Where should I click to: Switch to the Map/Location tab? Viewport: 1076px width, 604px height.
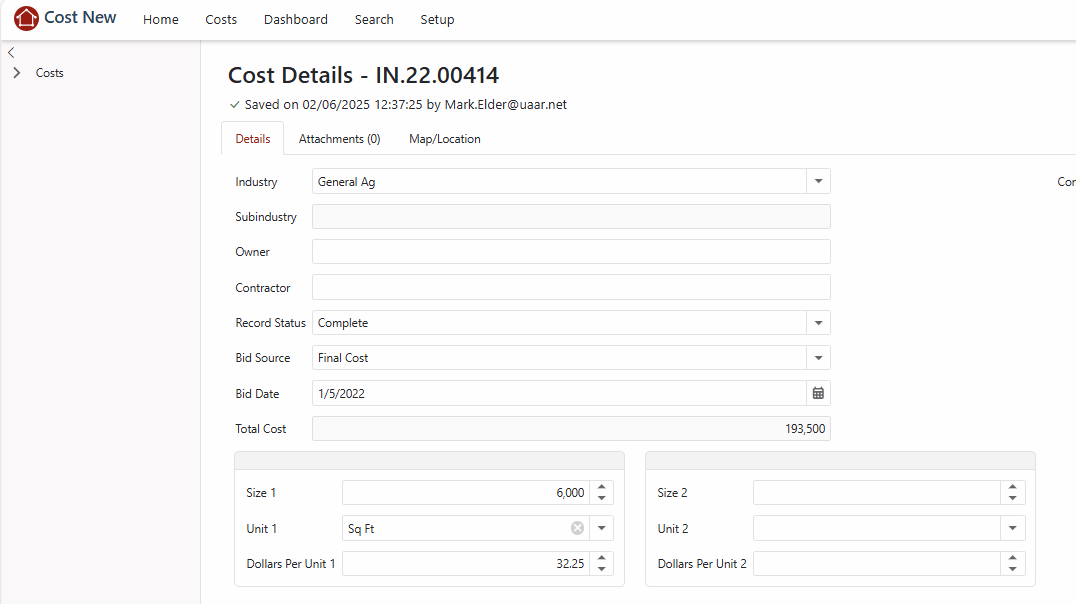click(444, 139)
